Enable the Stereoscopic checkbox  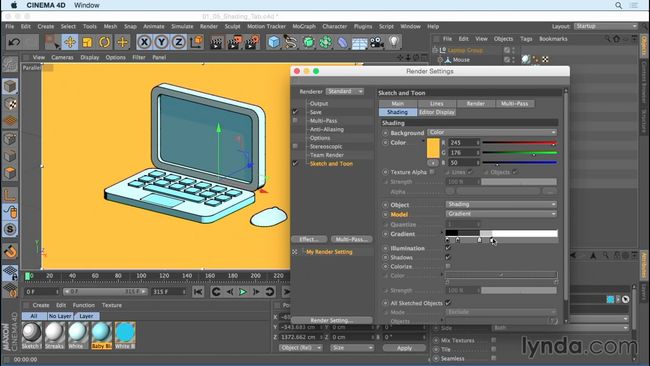coord(295,146)
